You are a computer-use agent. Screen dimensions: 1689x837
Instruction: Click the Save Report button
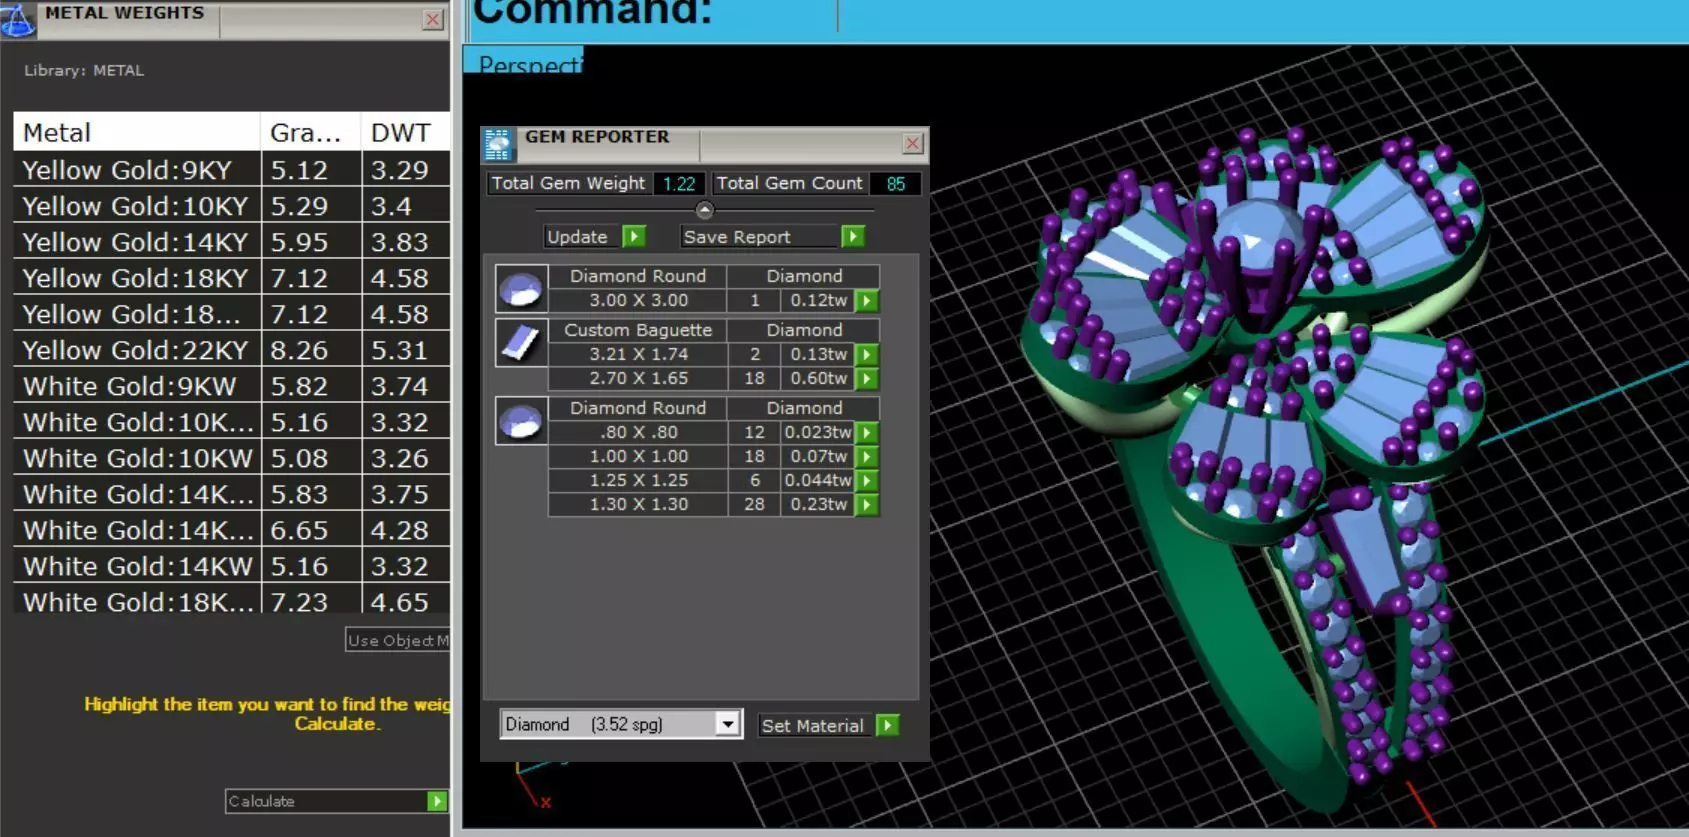tap(759, 237)
